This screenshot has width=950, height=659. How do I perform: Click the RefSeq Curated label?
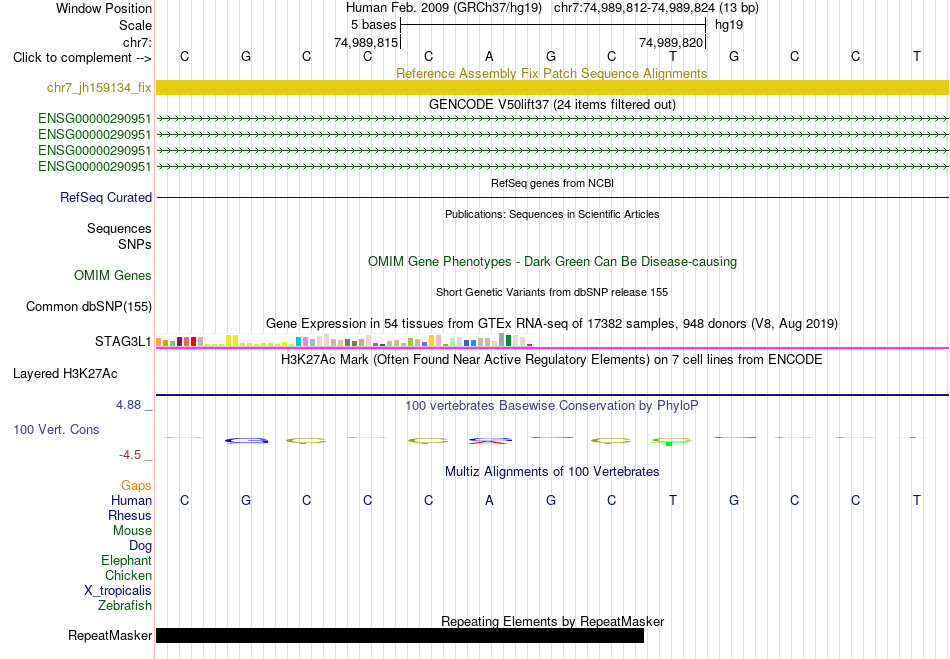[106, 197]
